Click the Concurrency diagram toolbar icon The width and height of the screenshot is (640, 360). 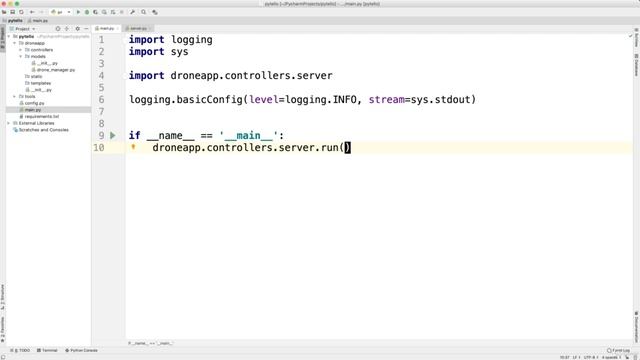(x=113, y=12)
